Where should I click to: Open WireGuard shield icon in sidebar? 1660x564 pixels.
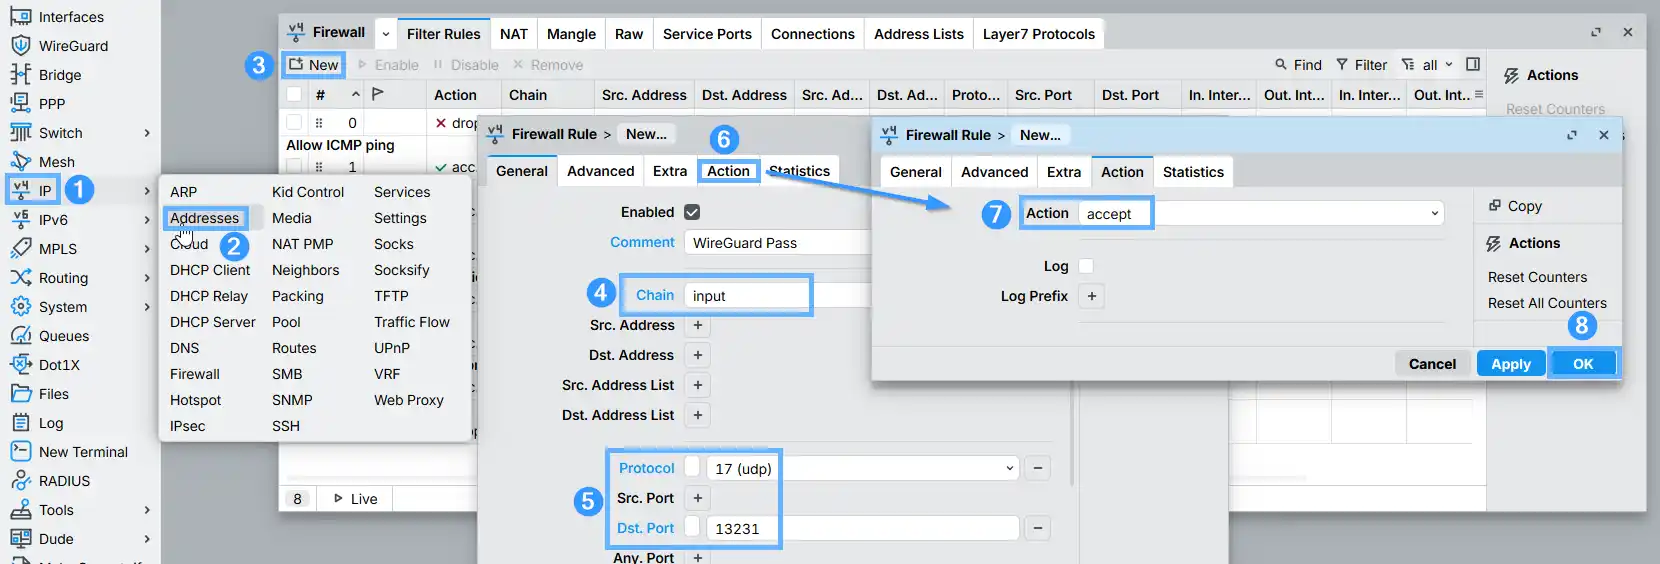pyautogui.click(x=20, y=46)
